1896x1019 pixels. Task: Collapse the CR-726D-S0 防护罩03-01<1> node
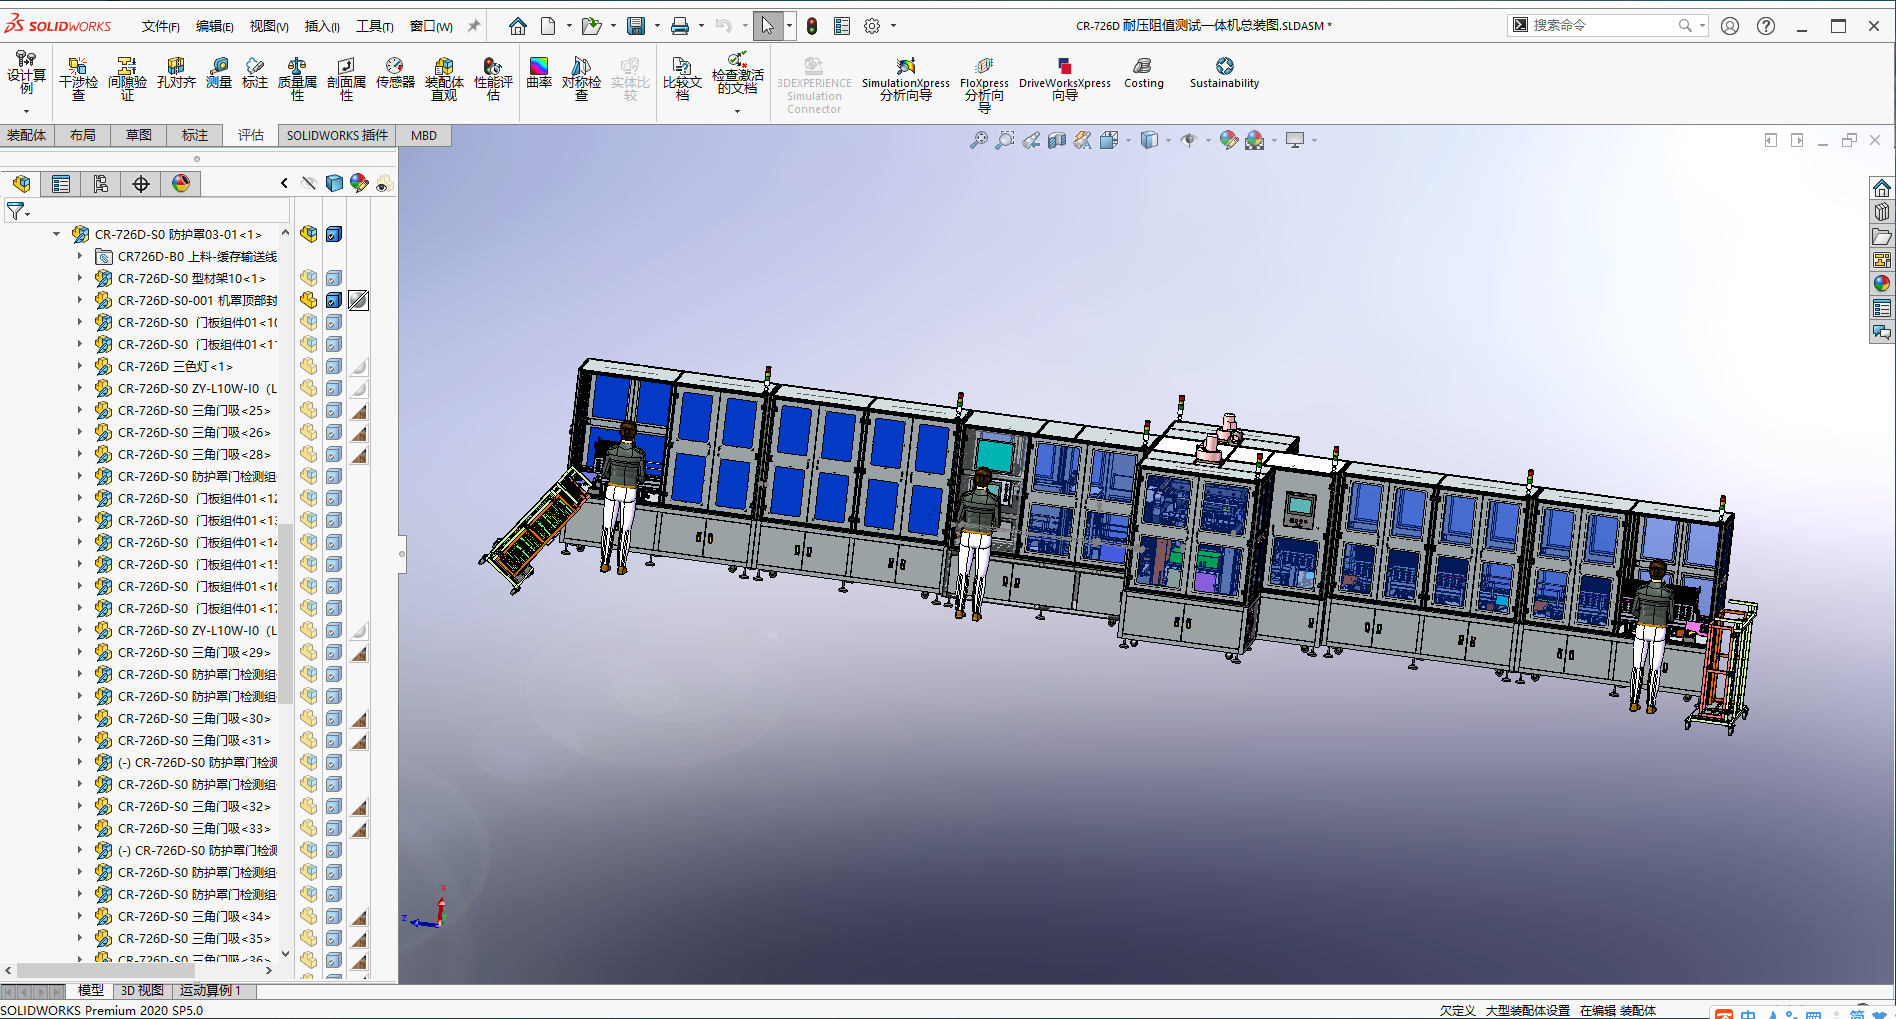(x=57, y=234)
